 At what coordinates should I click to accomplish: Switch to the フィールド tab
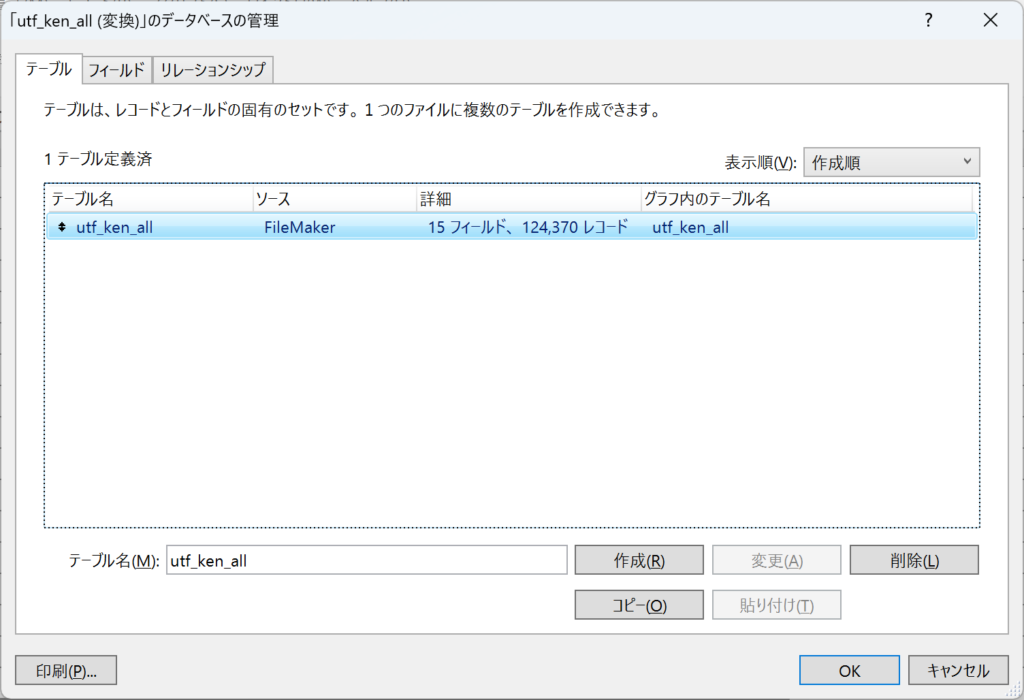(x=116, y=70)
